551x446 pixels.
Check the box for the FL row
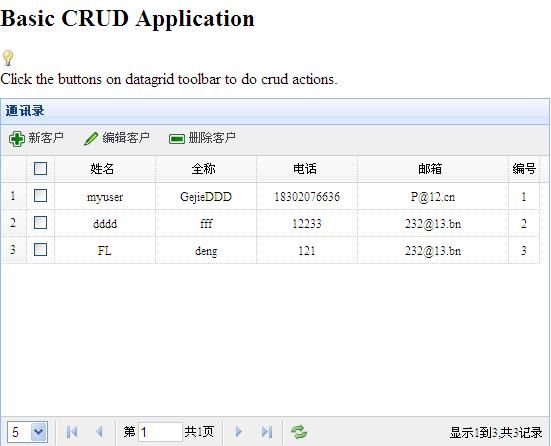pyautogui.click(x=40, y=250)
